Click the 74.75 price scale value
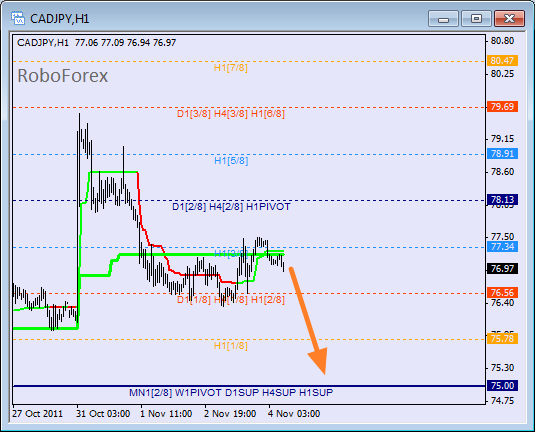535x432 pixels. [x=502, y=400]
